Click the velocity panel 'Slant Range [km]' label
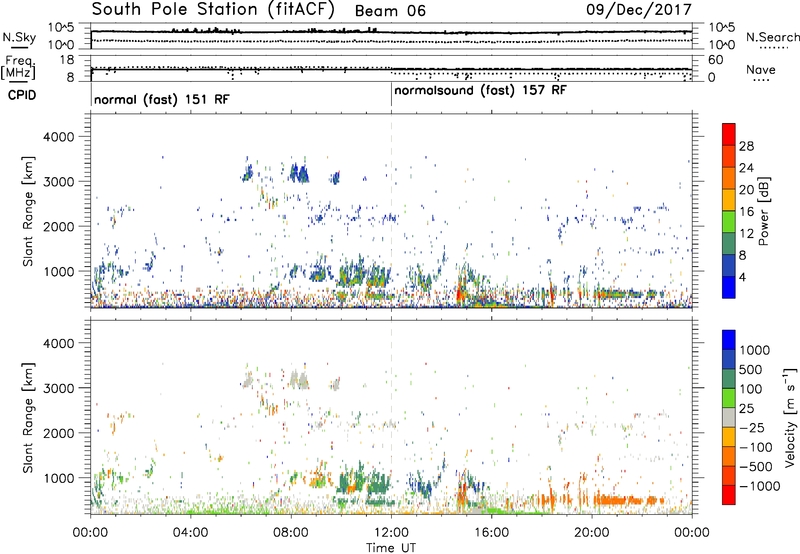Screen dimensions: 800x554 pos(28,418)
